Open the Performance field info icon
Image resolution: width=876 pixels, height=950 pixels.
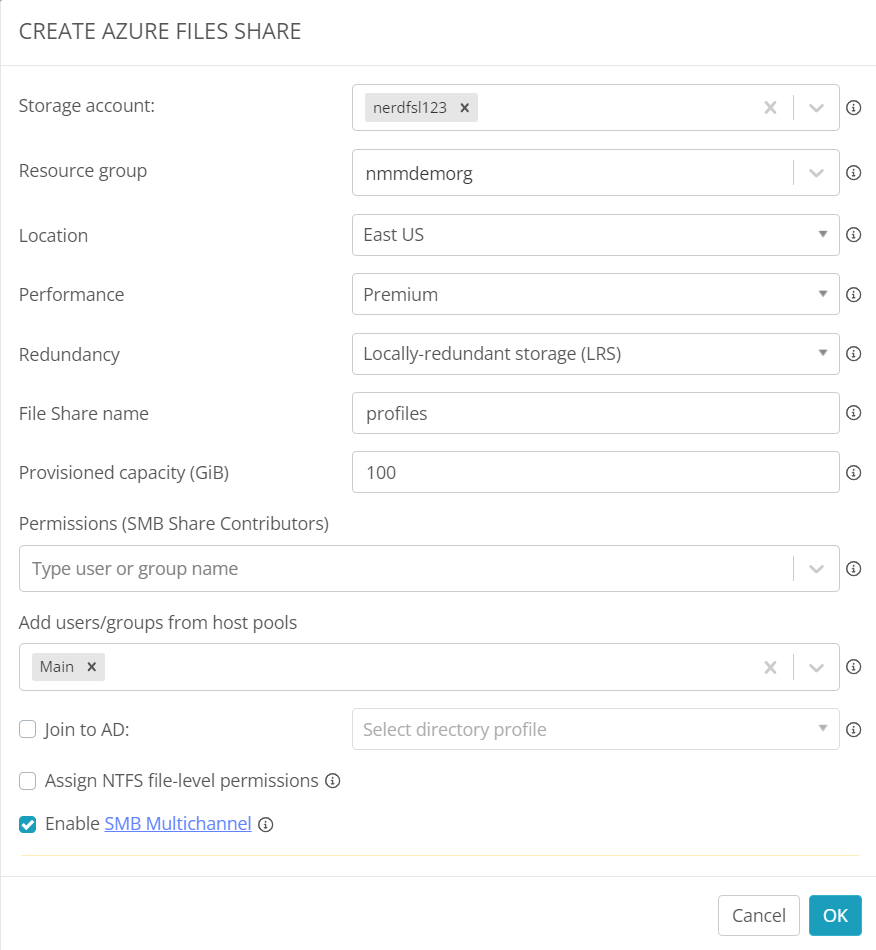[x=854, y=294]
